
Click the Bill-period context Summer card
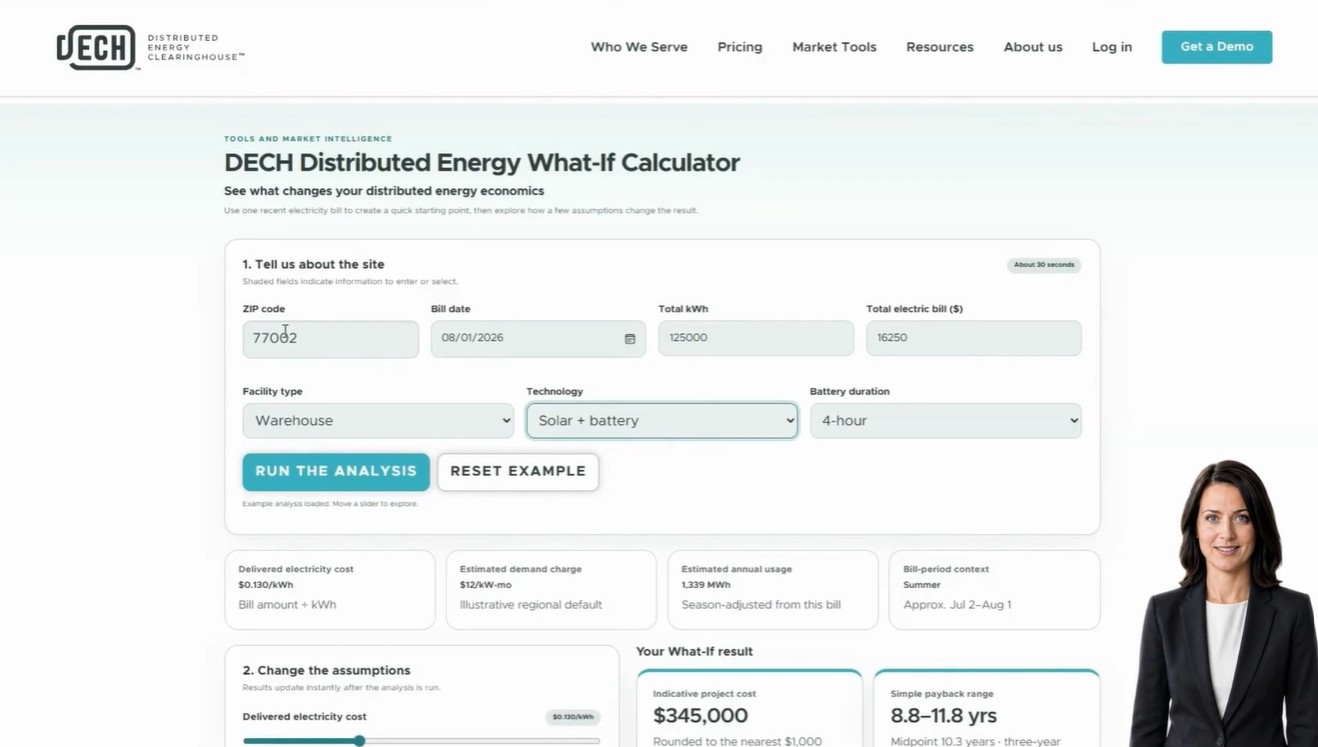(995, 590)
